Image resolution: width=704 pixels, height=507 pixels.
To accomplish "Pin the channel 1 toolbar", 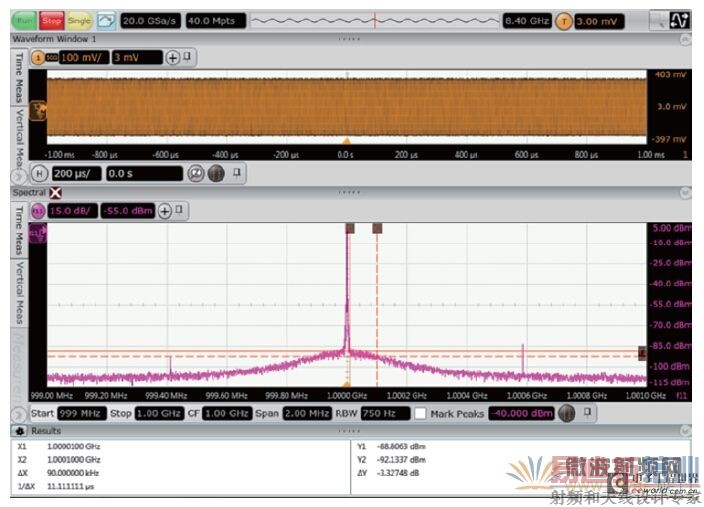I will pyautogui.click(x=187, y=57).
